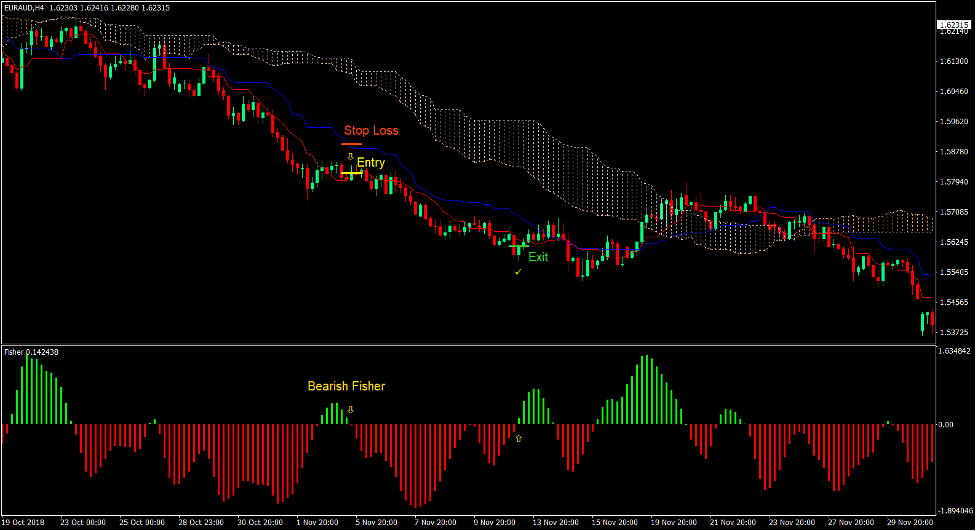Click price level 1.60460 on axis
Image resolution: width=977 pixels, height=531 pixels.
[x=954, y=91]
